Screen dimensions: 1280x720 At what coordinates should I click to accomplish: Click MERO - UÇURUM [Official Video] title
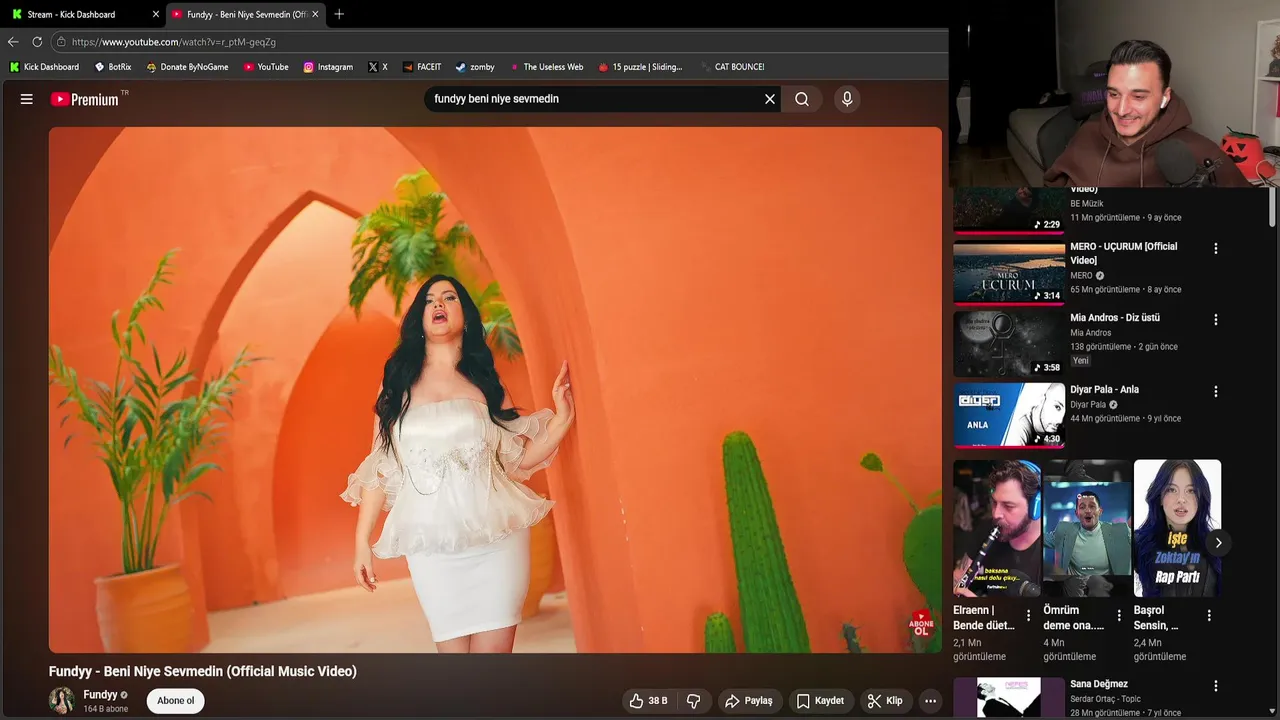tap(1124, 253)
